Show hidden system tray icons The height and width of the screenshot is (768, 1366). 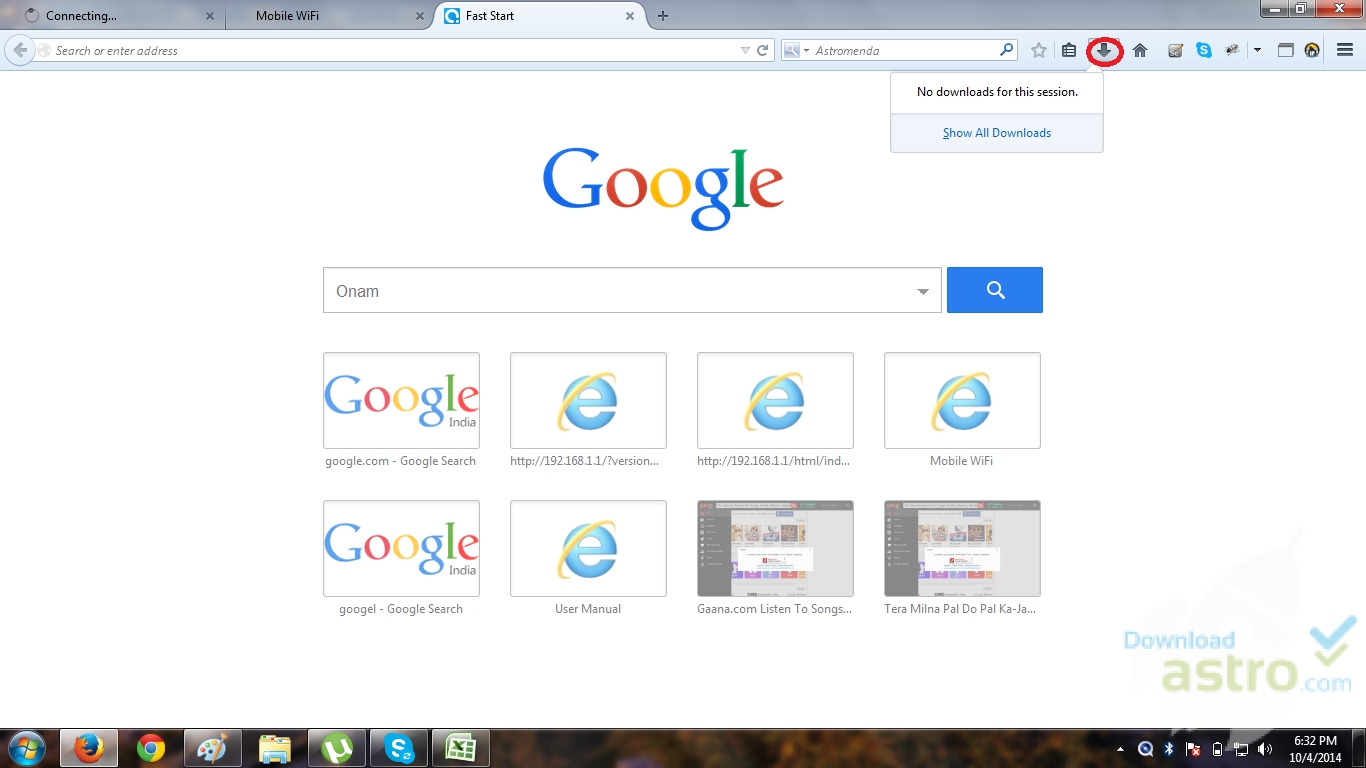tap(1121, 748)
